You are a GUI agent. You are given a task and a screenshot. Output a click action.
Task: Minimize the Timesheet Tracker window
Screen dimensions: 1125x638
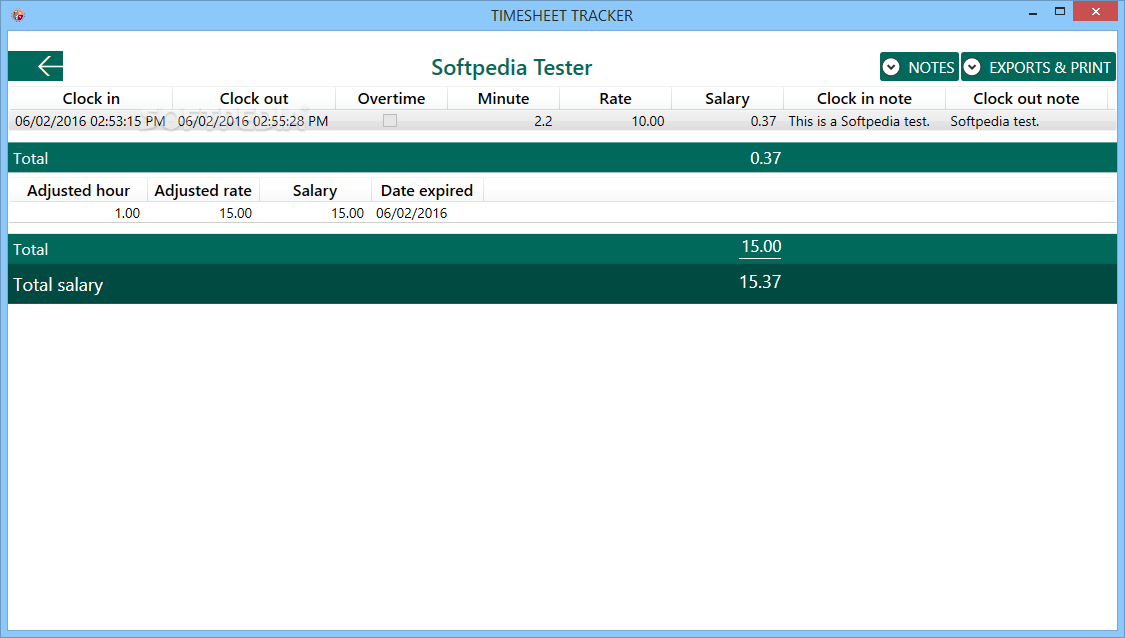[1033, 13]
